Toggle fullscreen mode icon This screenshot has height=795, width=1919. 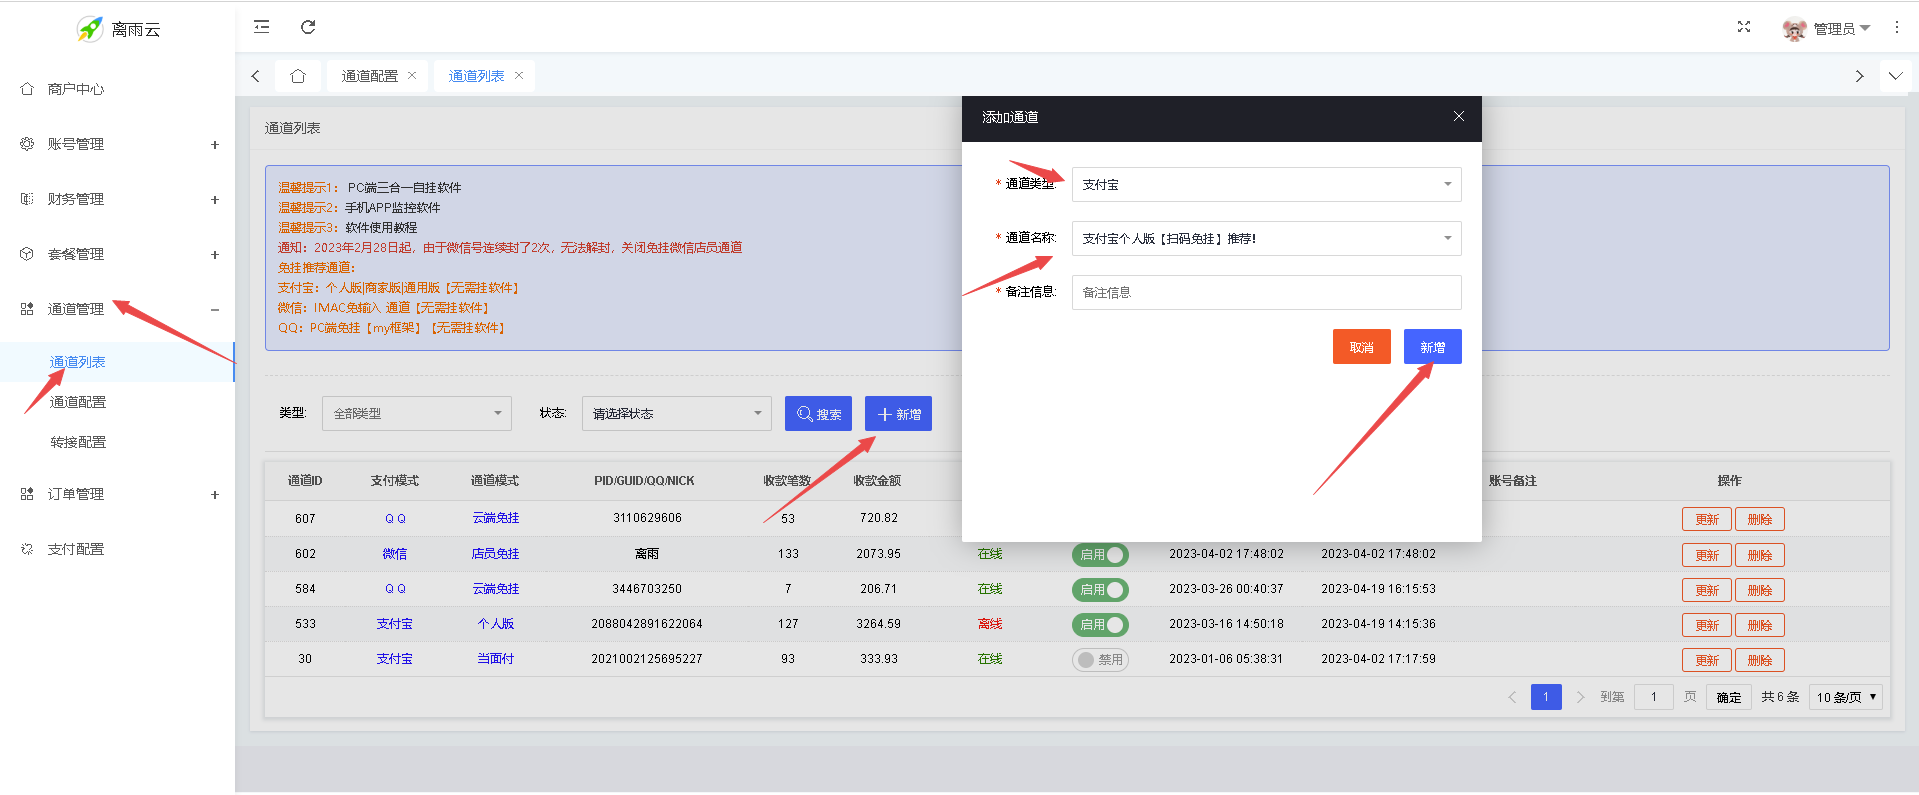(1744, 27)
